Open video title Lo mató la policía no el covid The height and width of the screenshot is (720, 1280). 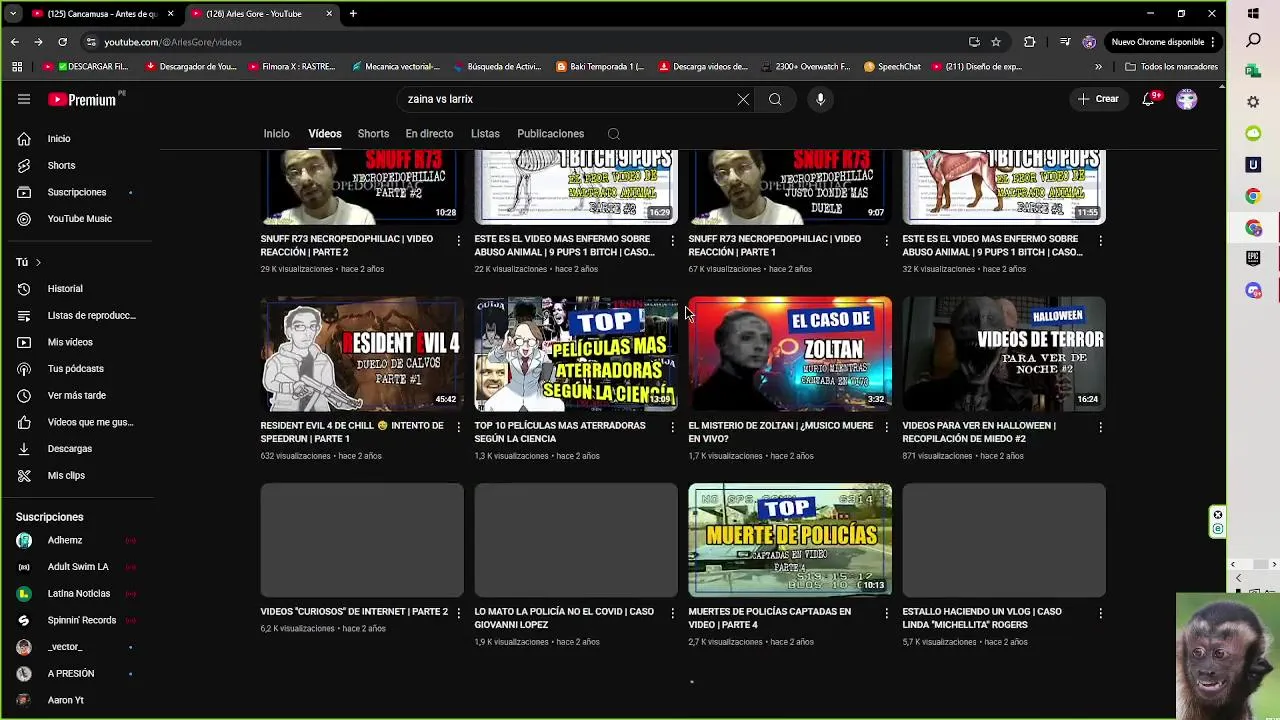click(x=564, y=618)
